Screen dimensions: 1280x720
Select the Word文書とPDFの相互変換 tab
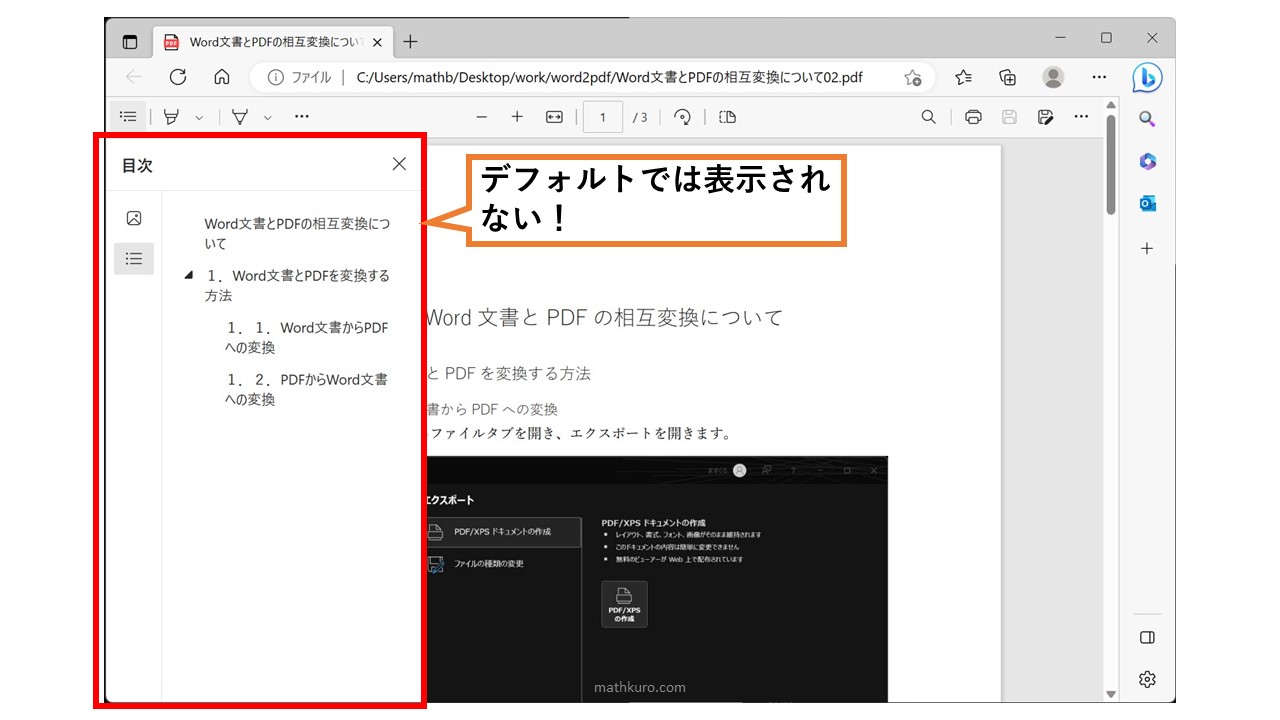click(273, 41)
